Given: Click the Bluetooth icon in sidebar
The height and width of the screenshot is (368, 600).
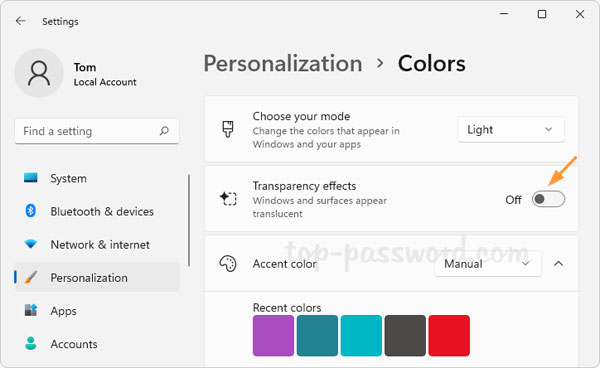Looking at the screenshot, I should (x=31, y=211).
